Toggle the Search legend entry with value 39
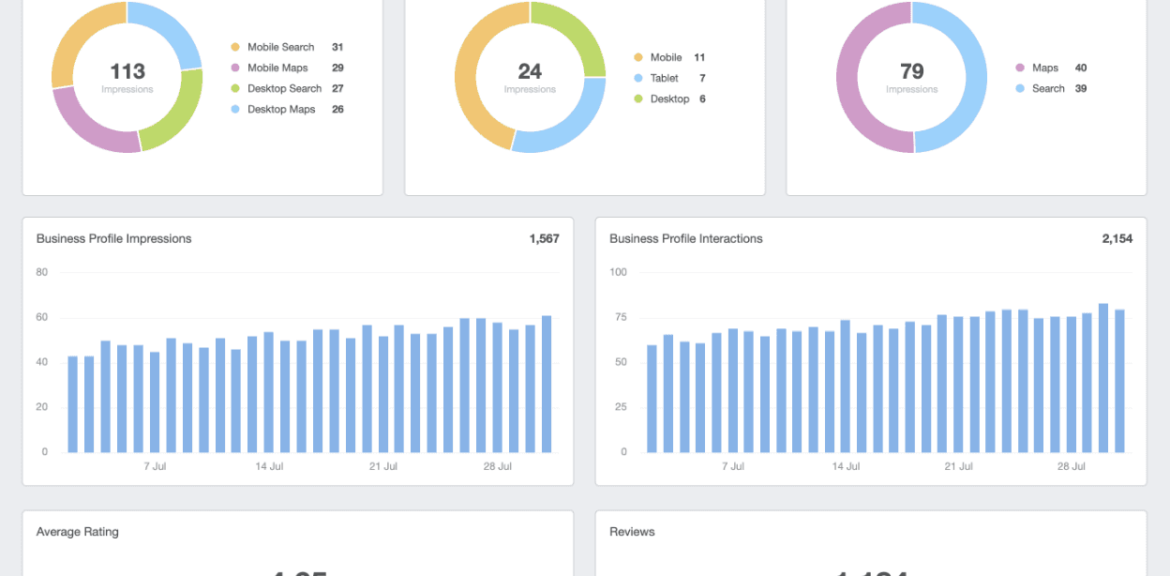The width and height of the screenshot is (1170, 576). [x=1047, y=89]
